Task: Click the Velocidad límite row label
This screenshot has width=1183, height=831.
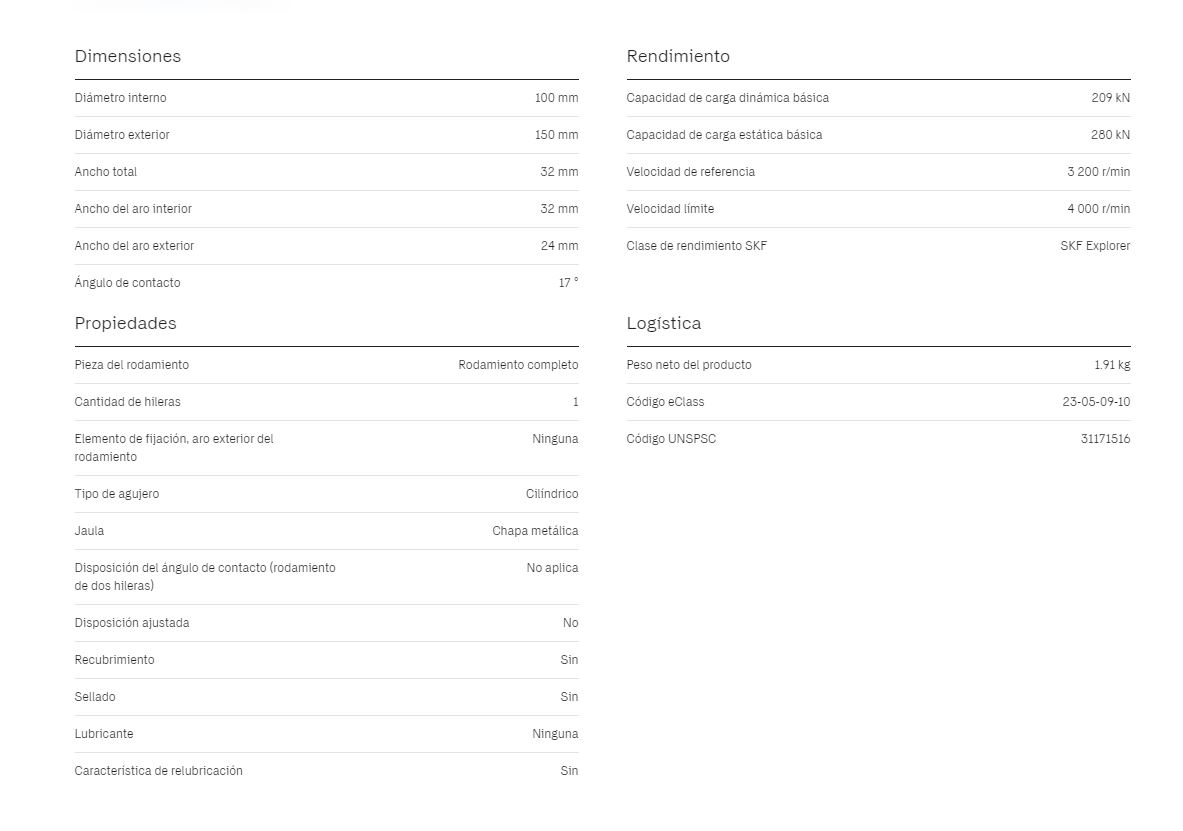Action: 669,209
